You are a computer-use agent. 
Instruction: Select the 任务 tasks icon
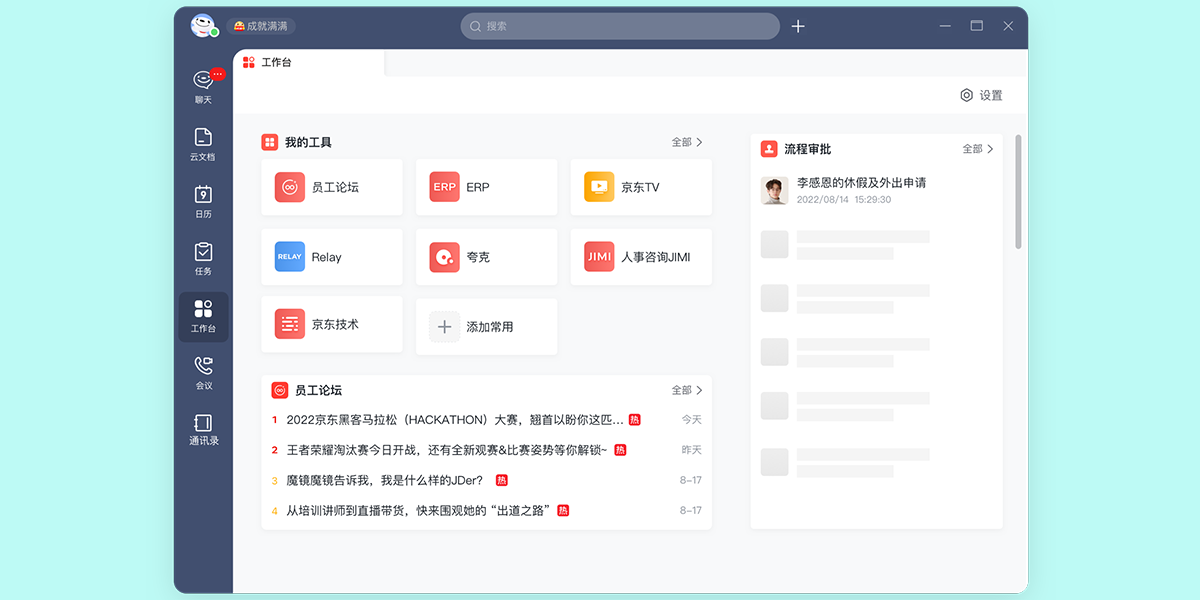tap(202, 258)
